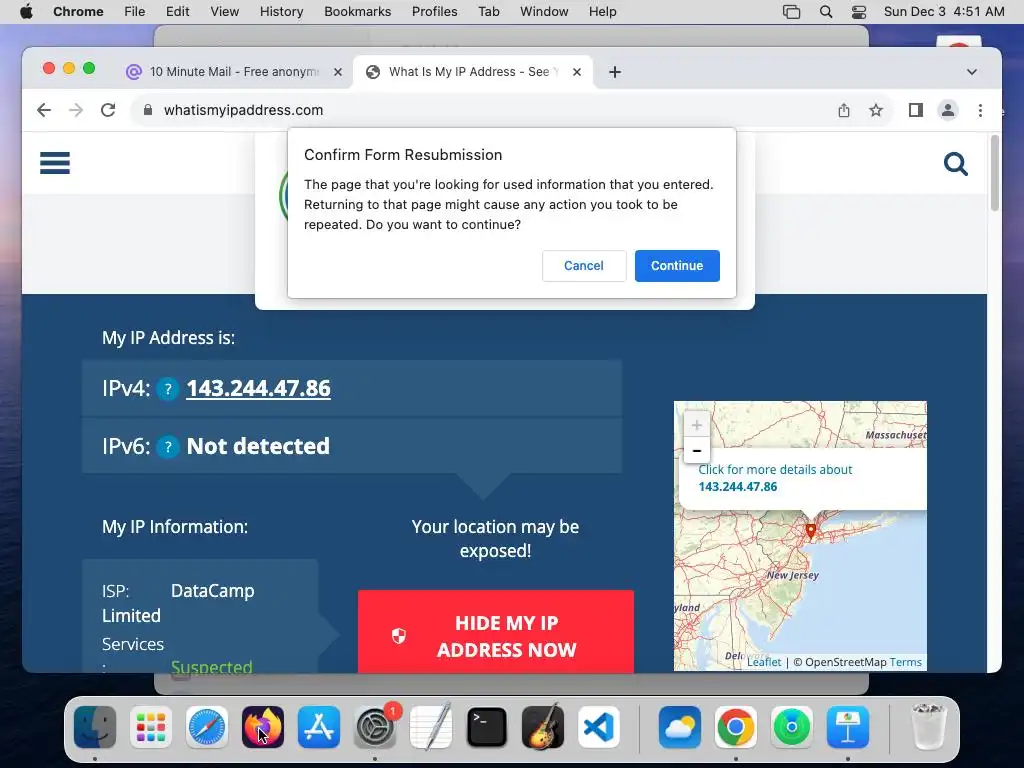This screenshot has width=1024, height=768.
Task: Open the History menu
Action: (x=281, y=12)
